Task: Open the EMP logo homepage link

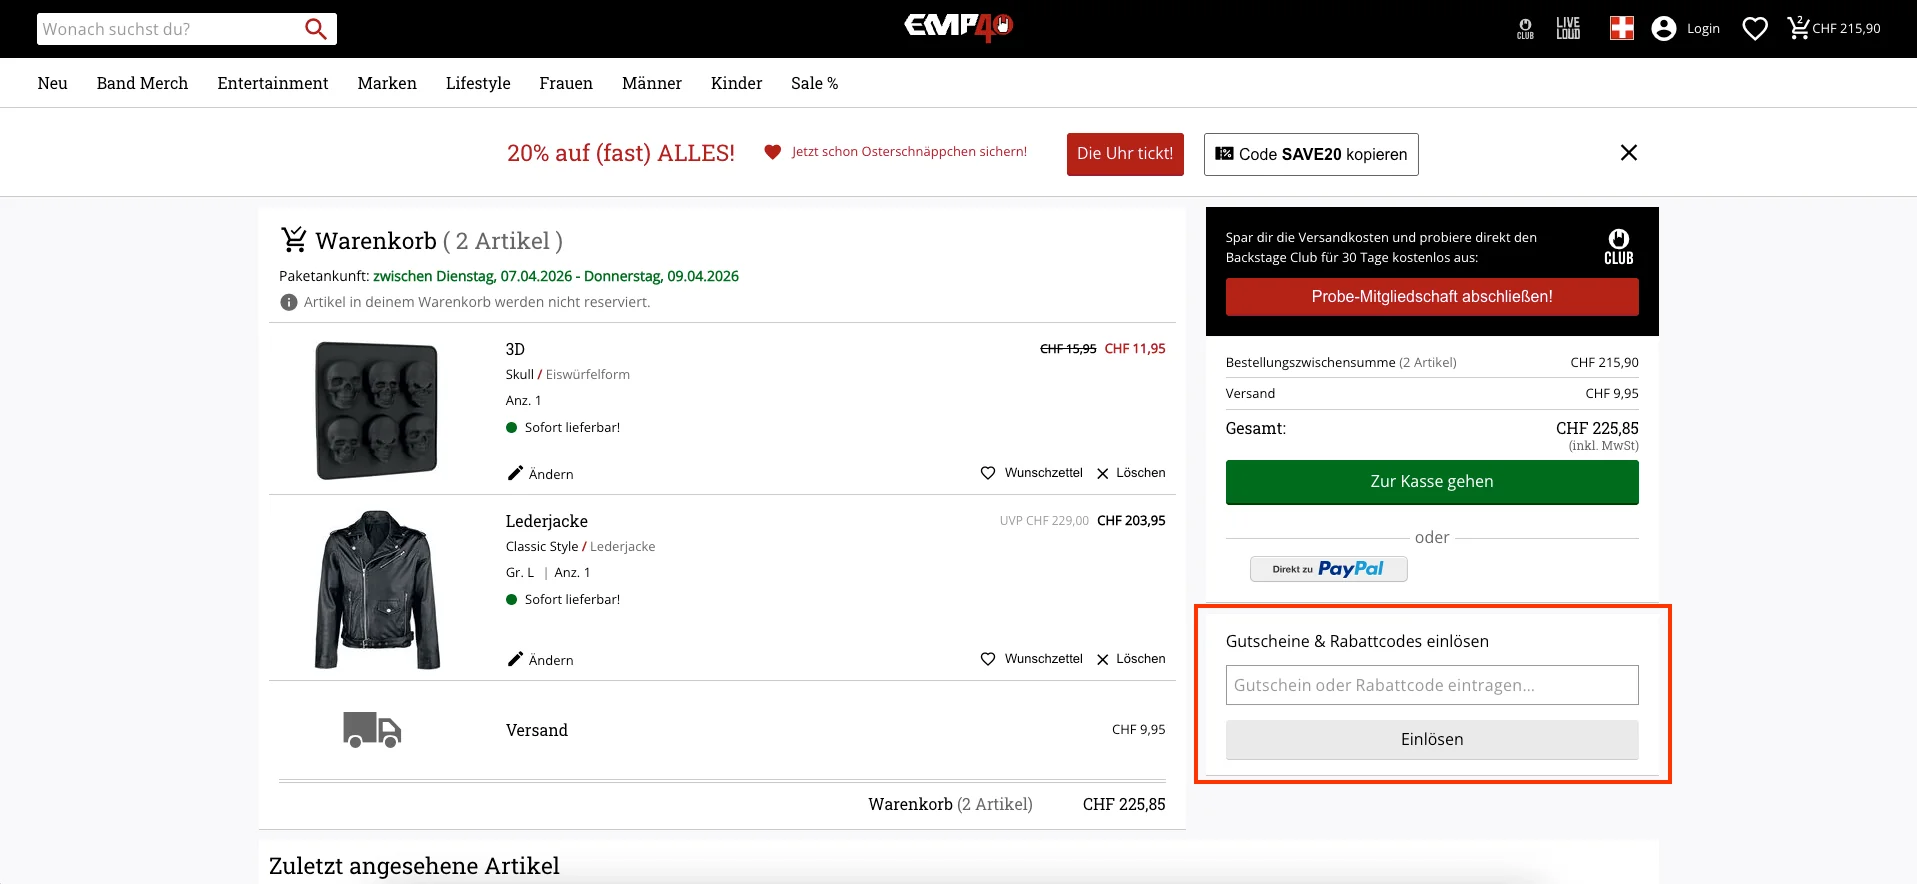Action: 958,26
